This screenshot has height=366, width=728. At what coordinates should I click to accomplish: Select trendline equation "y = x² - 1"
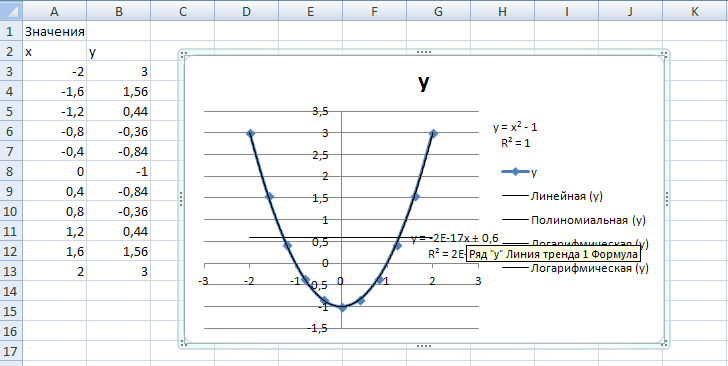point(515,127)
